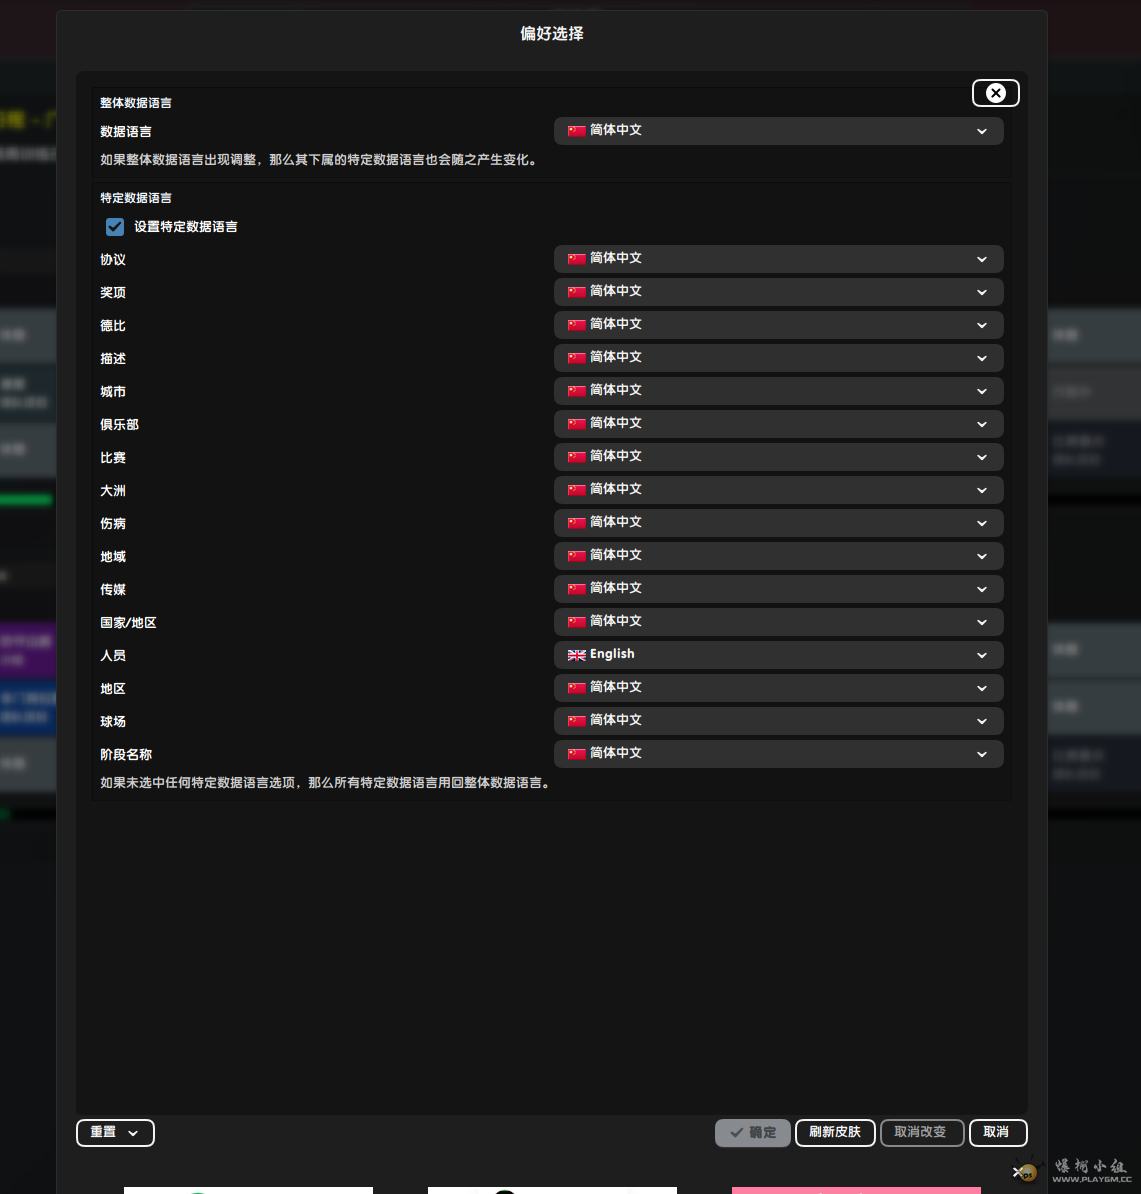The image size is (1141, 1194).
Task: Click the chevron arrow on 阶段名称 row
Action: pyautogui.click(x=981, y=754)
